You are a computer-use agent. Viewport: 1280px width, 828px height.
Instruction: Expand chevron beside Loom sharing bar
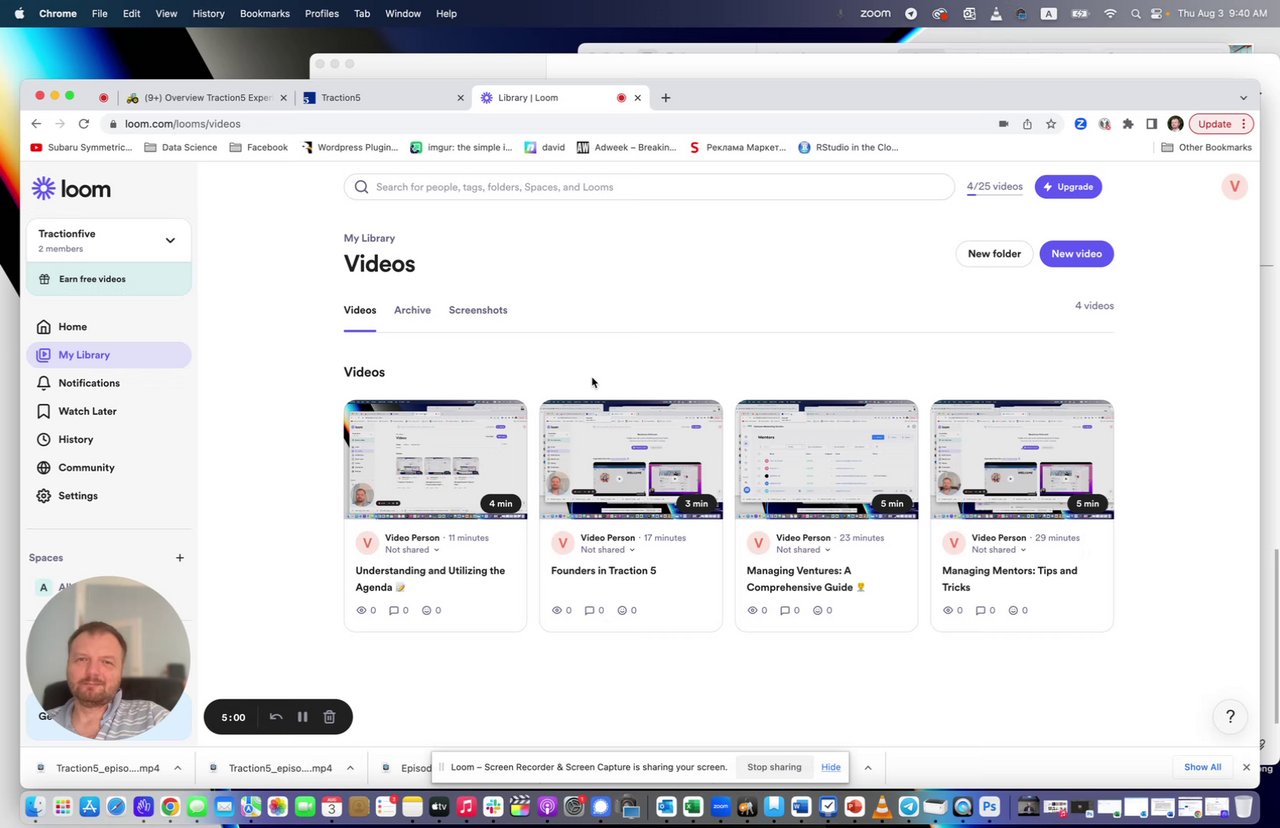(x=868, y=768)
